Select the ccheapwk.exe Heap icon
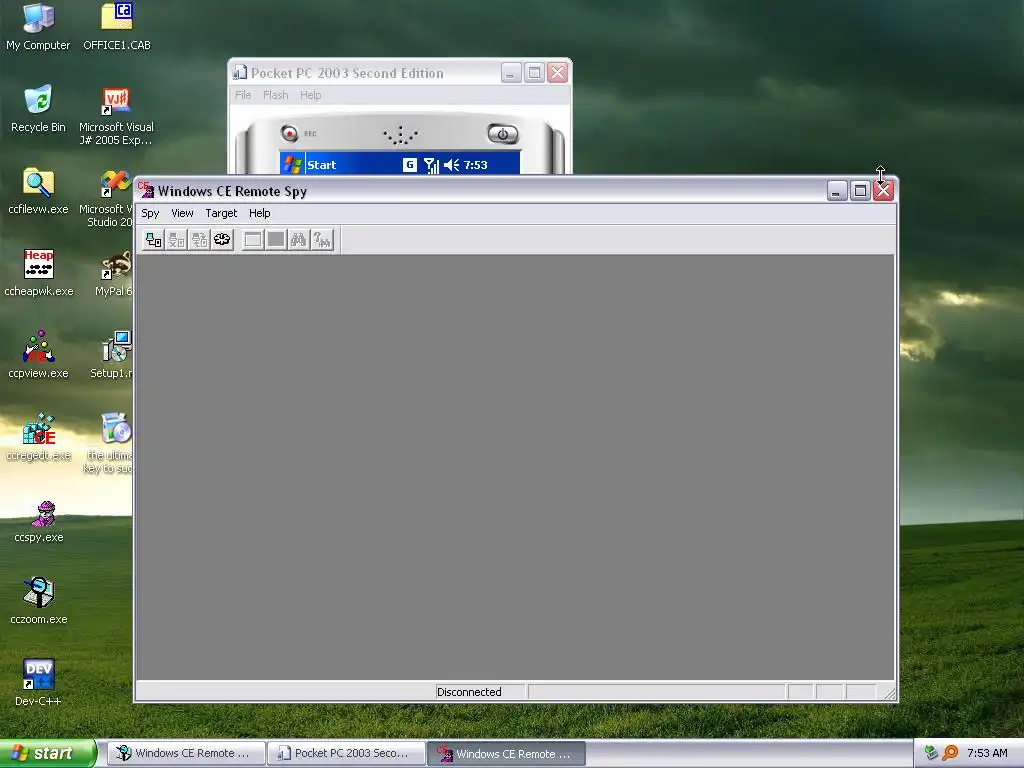 click(x=39, y=272)
